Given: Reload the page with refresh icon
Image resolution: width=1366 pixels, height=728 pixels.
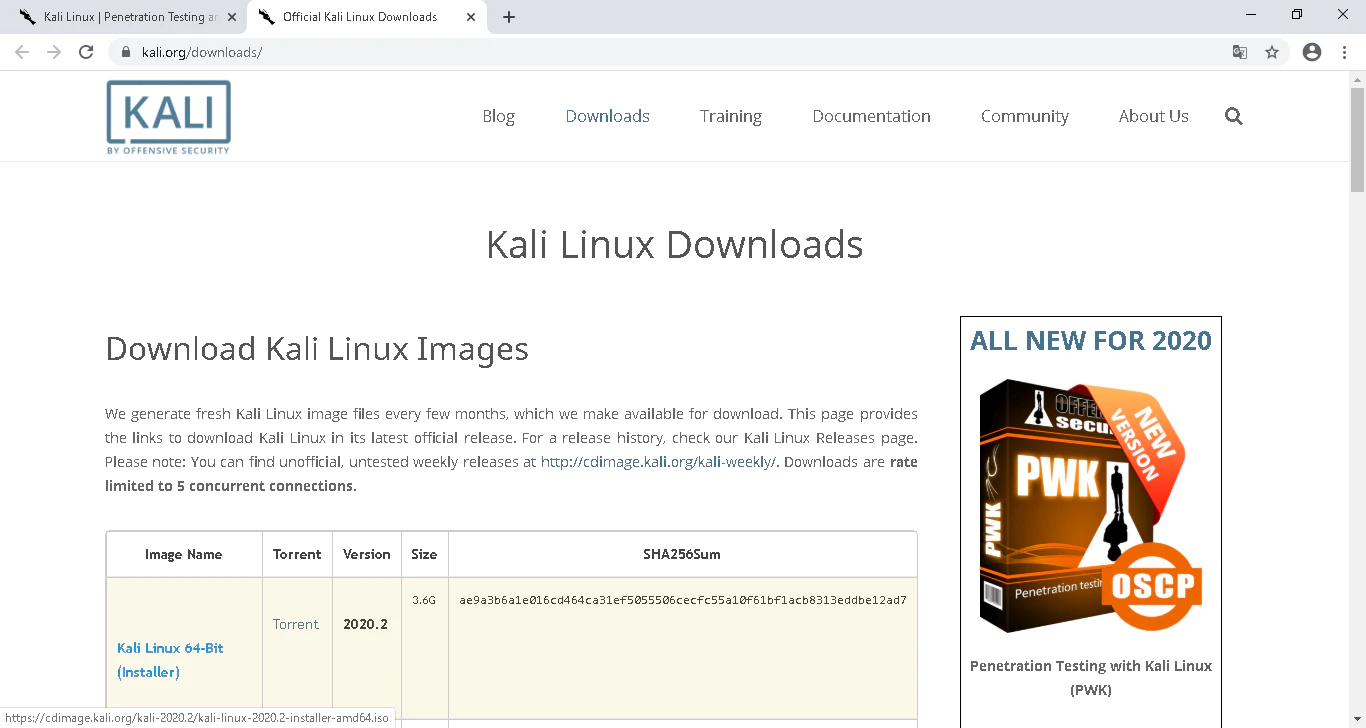Looking at the screenshot, I should point(86,52).
